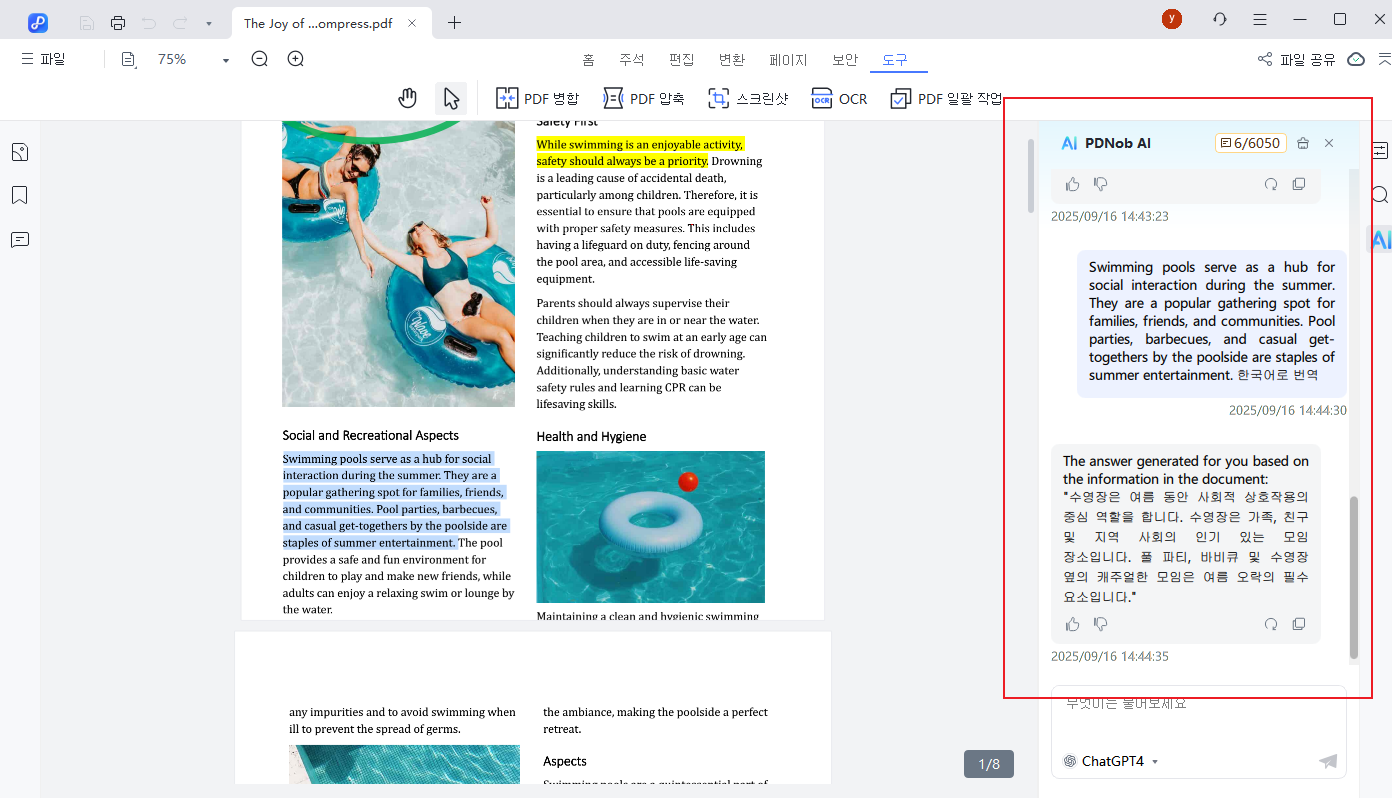
Task: Click the zoom out magnifier icon
Action: pyautogui.click(x=260, y=59)
